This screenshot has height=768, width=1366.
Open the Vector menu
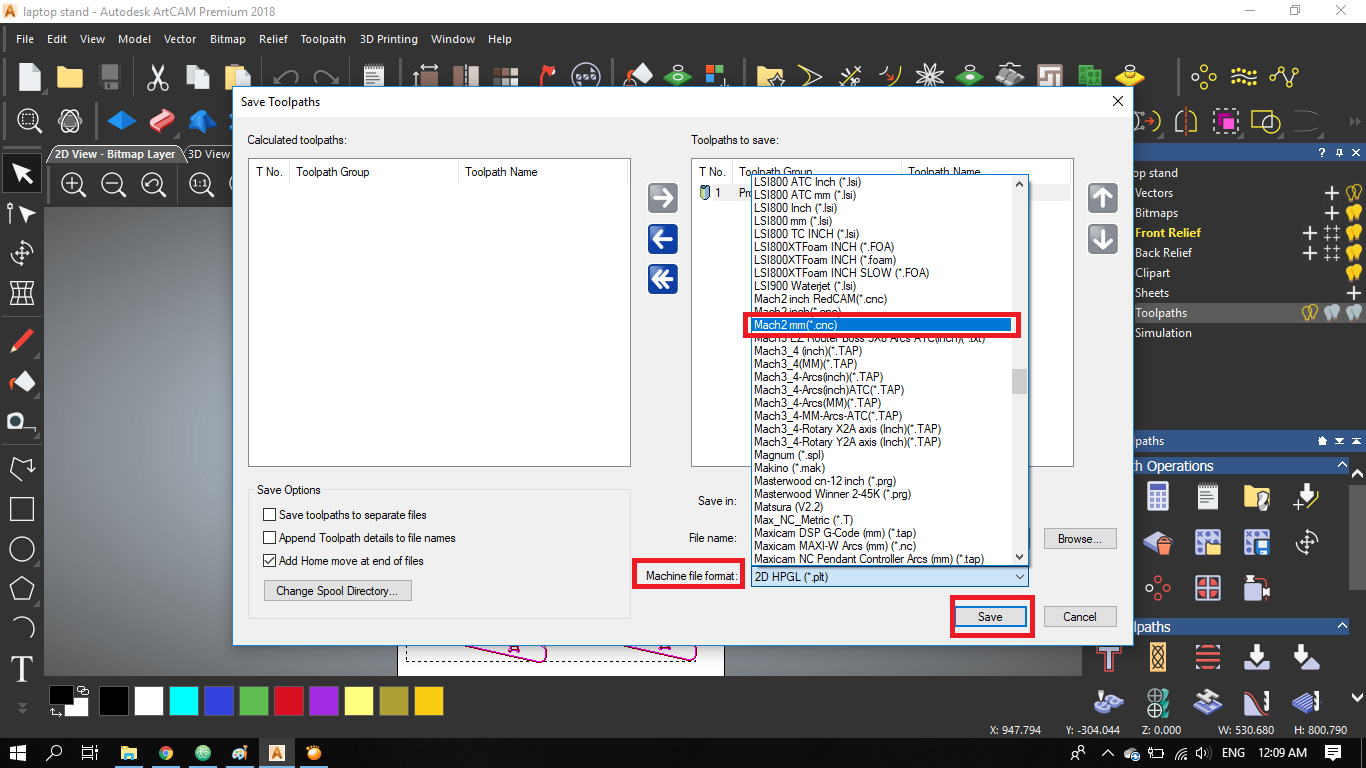(180, 39)
